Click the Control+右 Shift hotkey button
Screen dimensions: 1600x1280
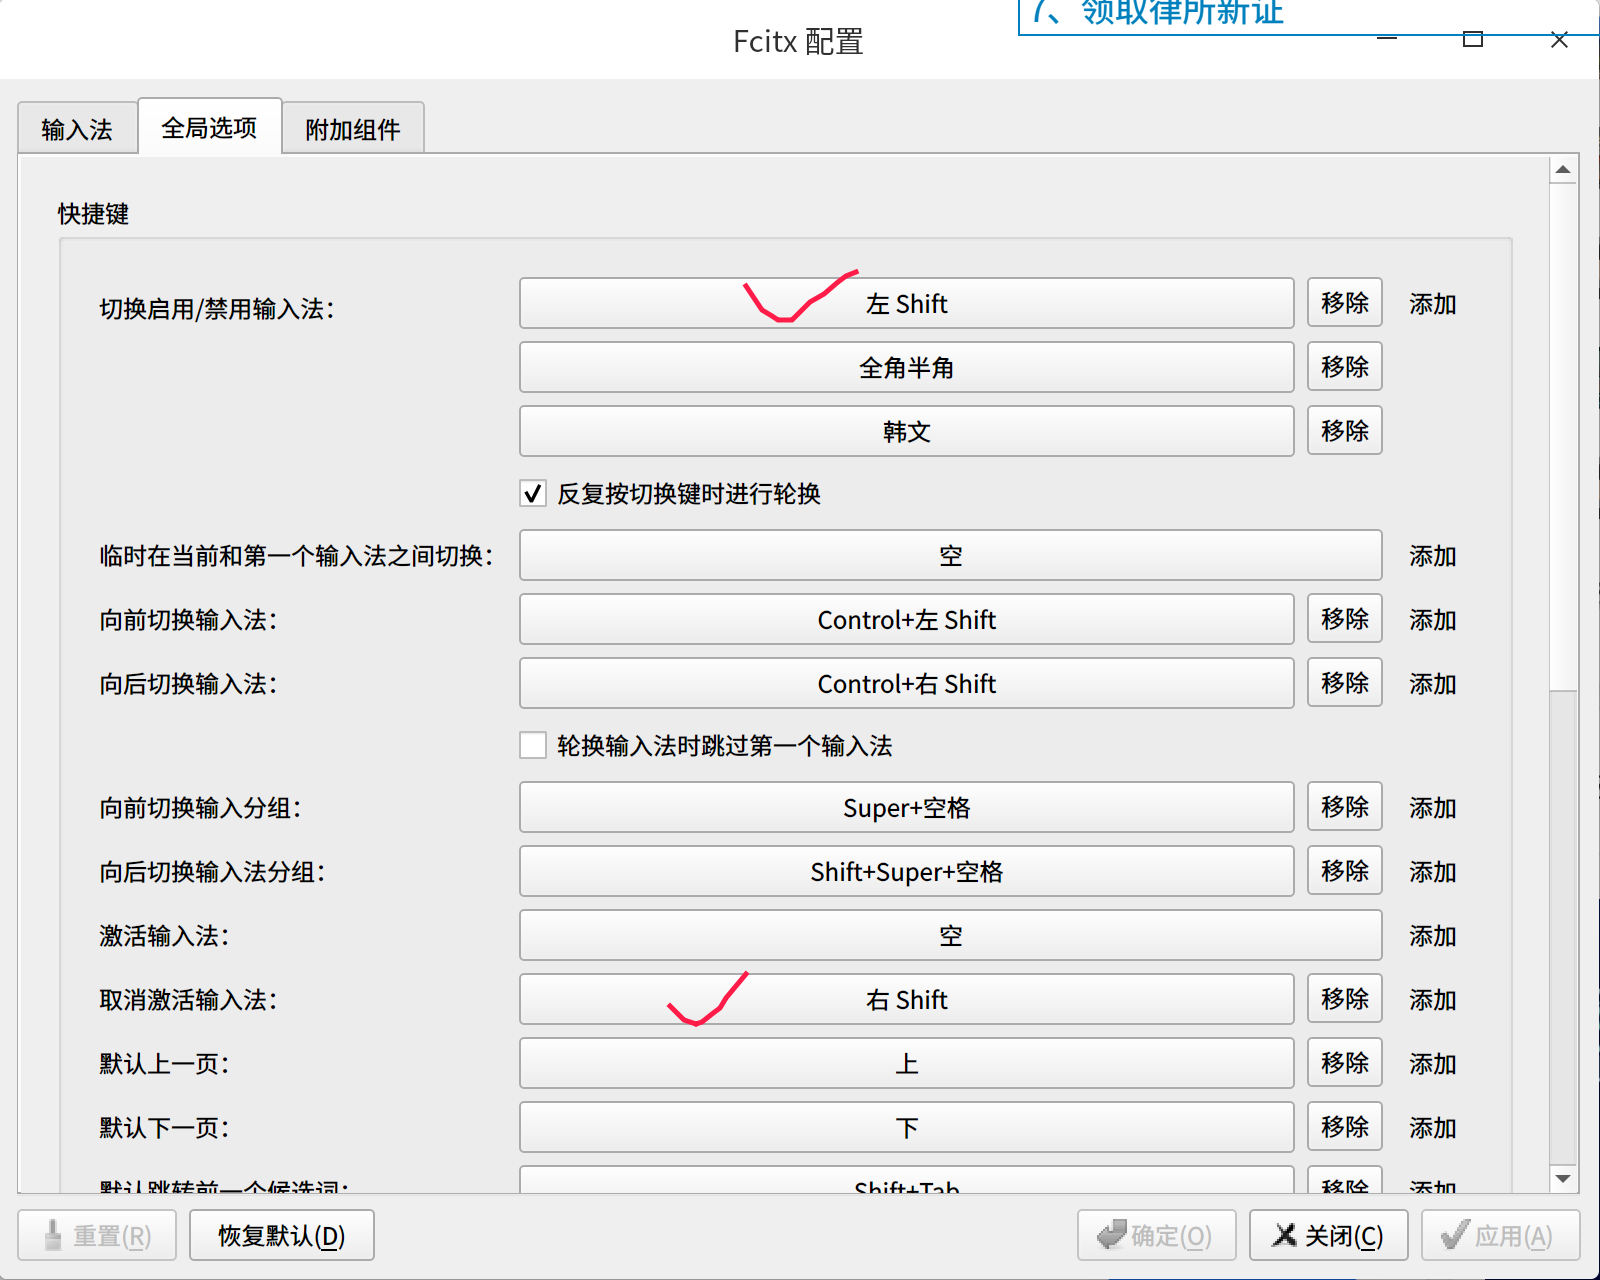click(907, 683)
